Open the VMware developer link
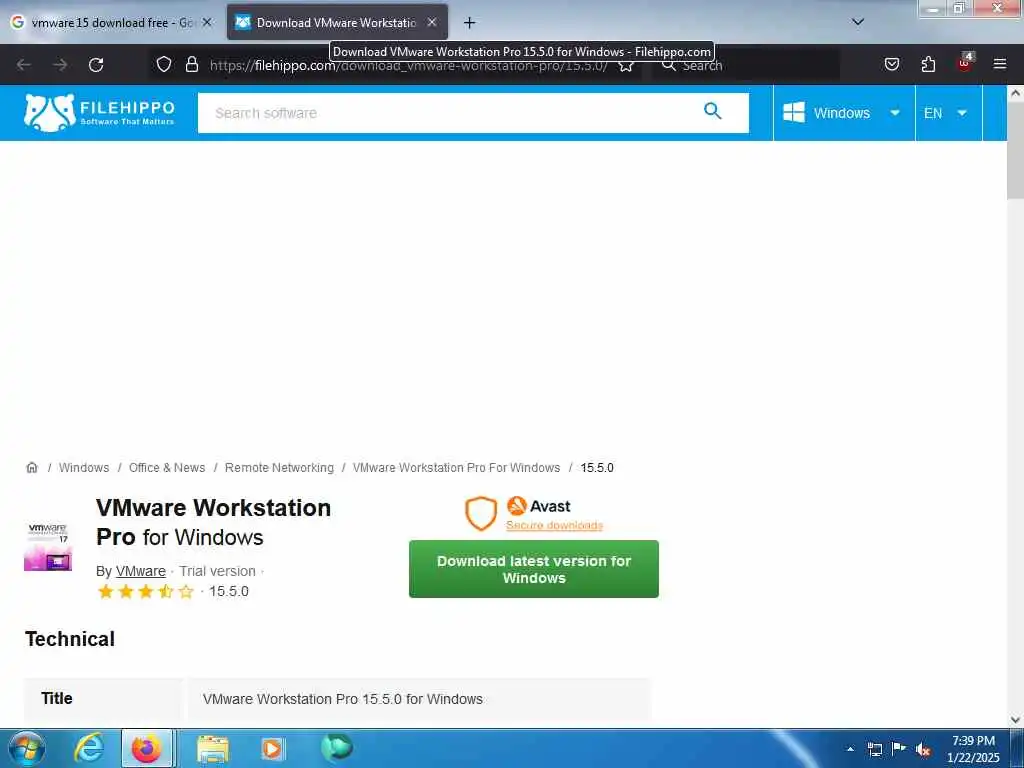Image resolution: width=1024 pixels, height=768 pixels. tap(140, 571)
